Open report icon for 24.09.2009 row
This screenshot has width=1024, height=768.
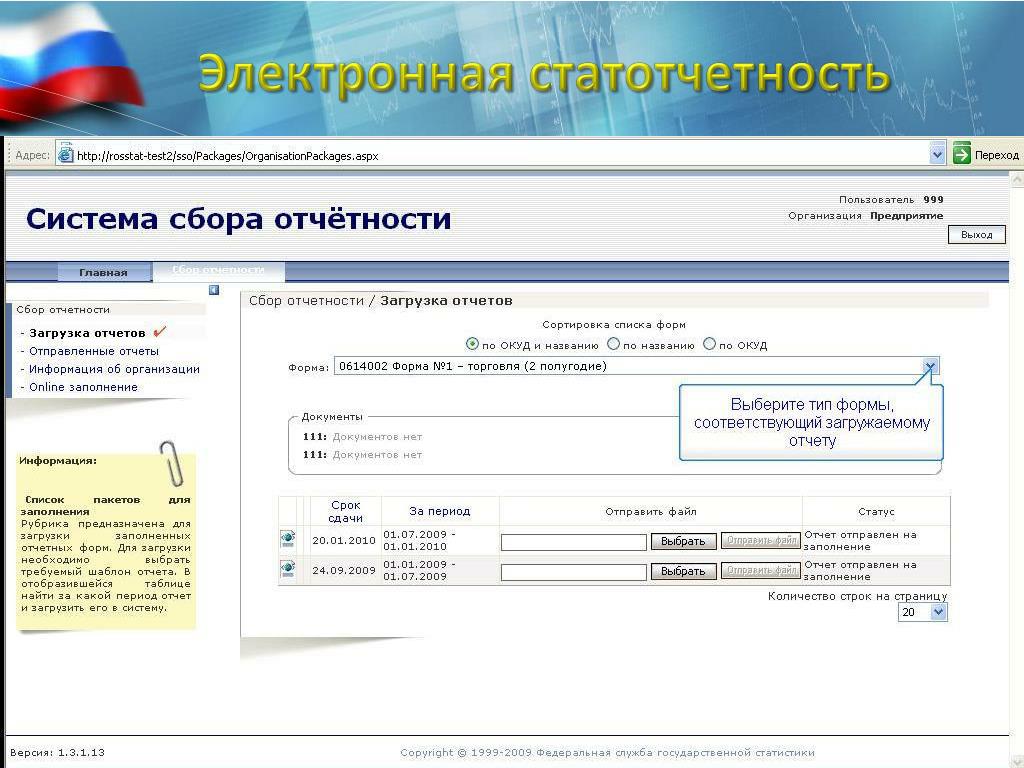point(287,568)
